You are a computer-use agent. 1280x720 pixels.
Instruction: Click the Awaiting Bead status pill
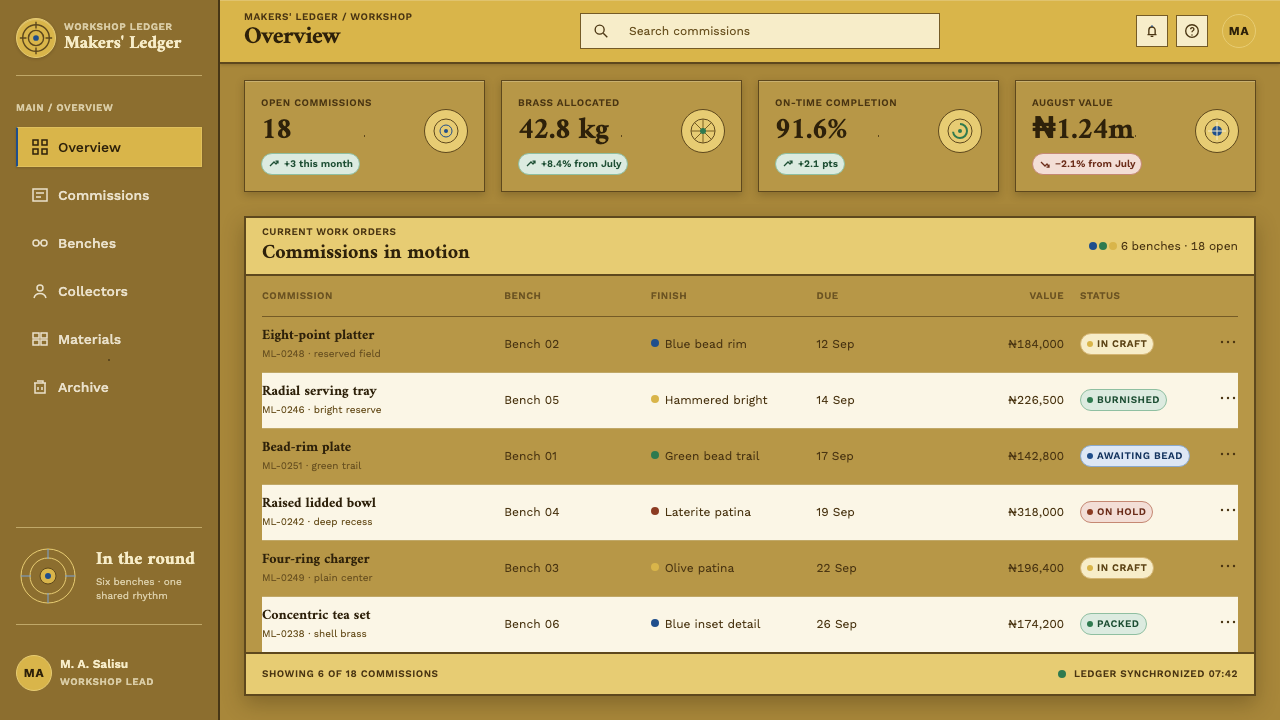coord(1135,456)
